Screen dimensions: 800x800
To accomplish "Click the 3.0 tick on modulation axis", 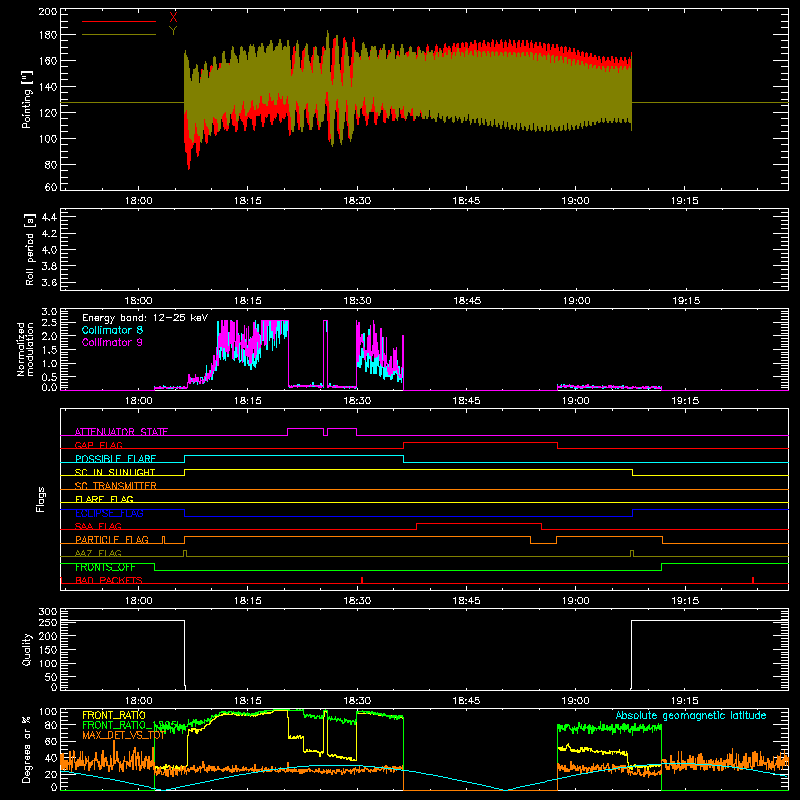I will pyautogui.click(x=49, y=311).
